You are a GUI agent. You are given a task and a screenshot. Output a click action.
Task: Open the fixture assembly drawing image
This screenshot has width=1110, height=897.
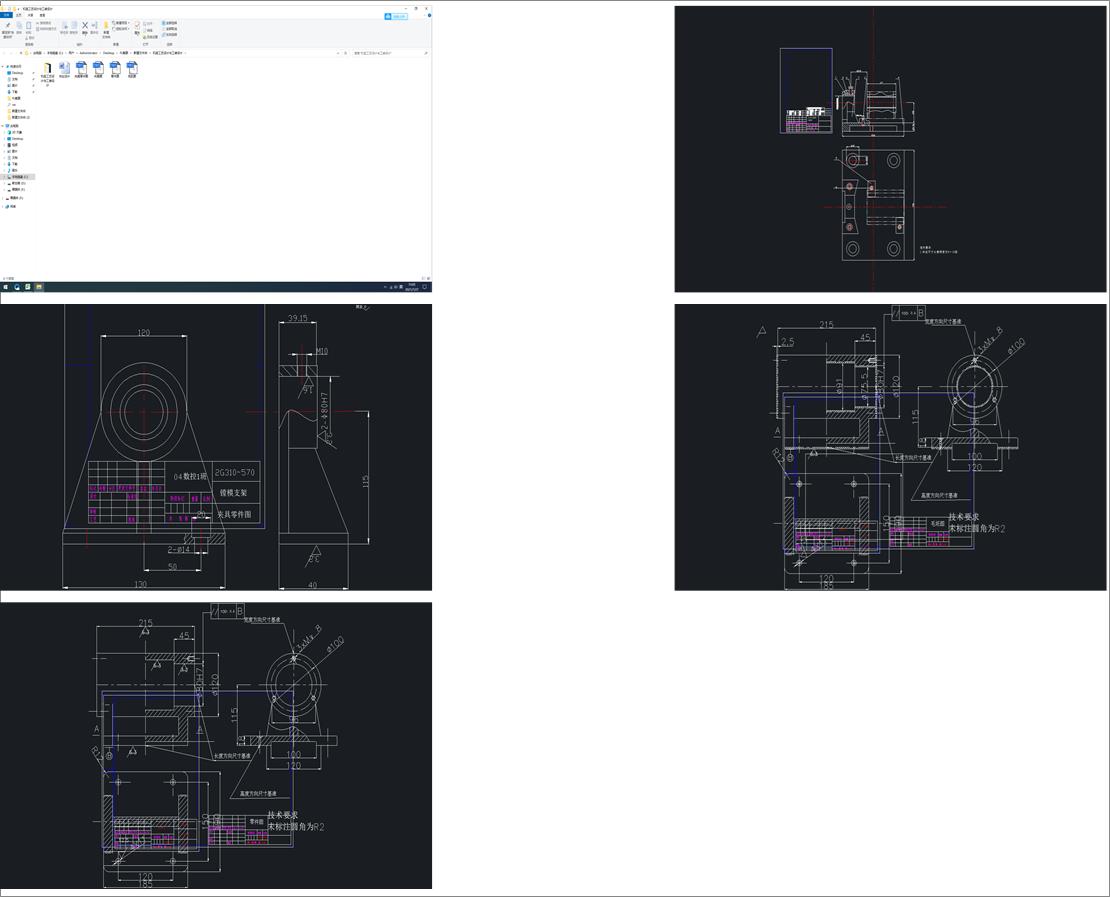[890, 149]
